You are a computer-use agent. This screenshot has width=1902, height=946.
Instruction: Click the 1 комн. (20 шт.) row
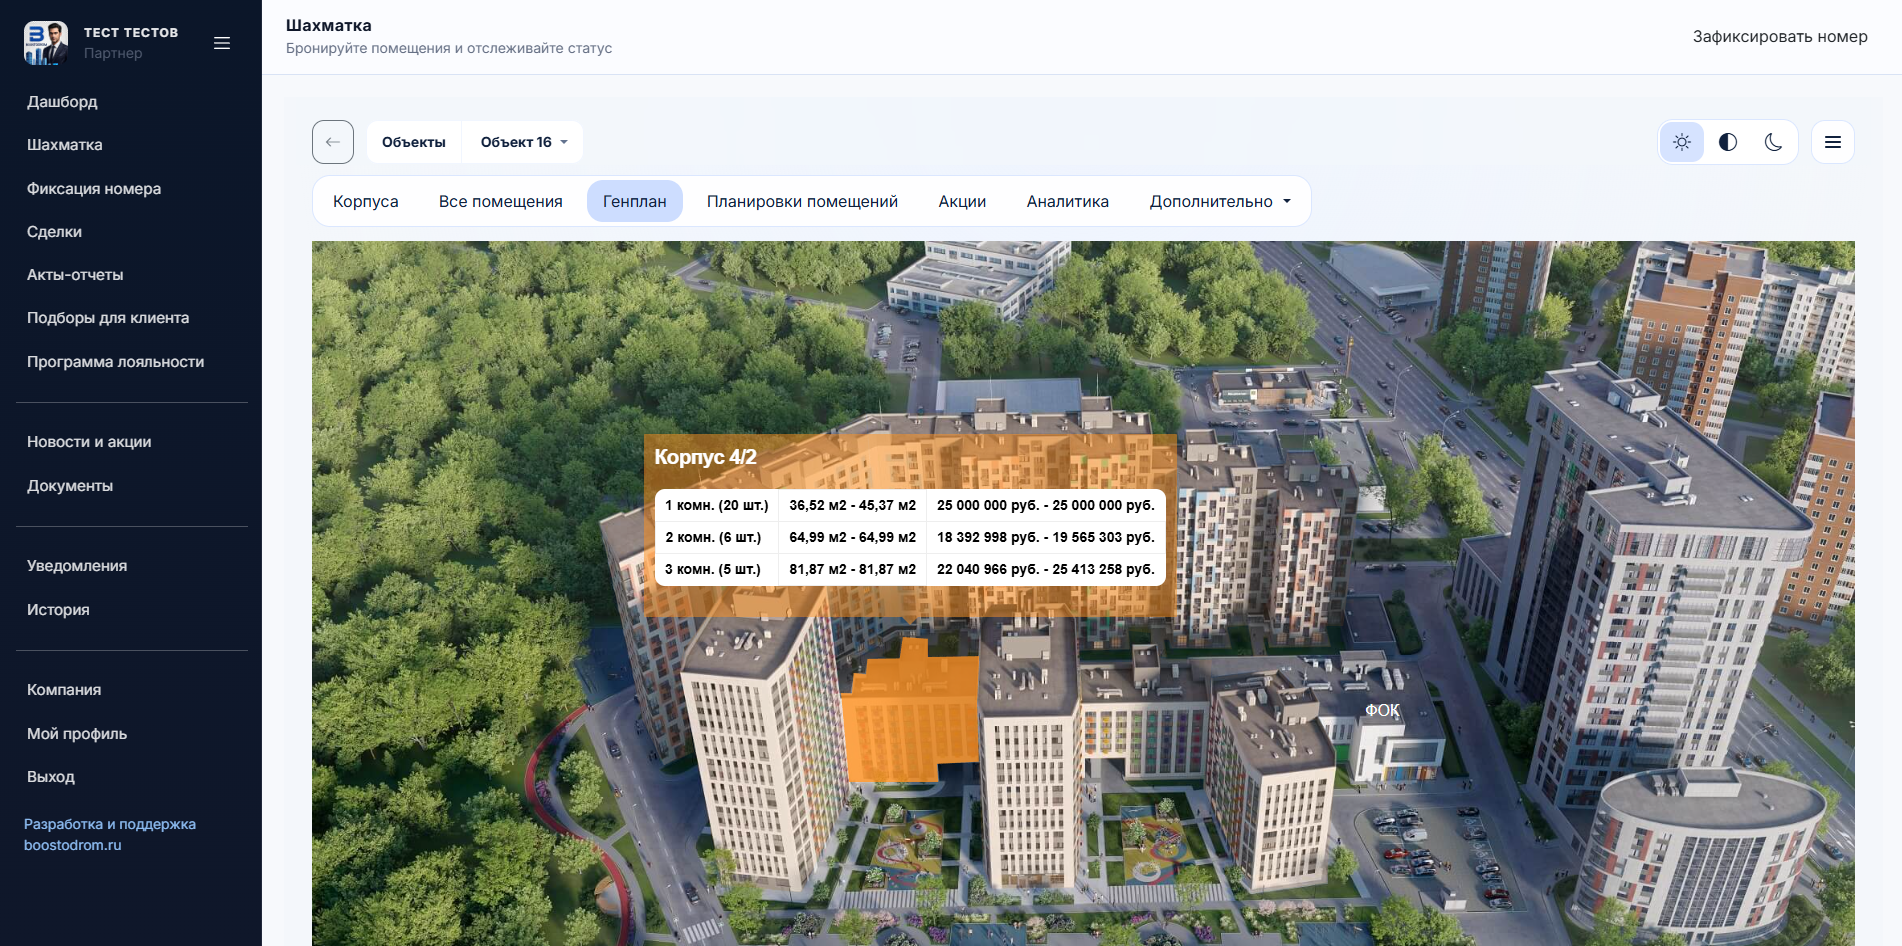click(910, 505)
